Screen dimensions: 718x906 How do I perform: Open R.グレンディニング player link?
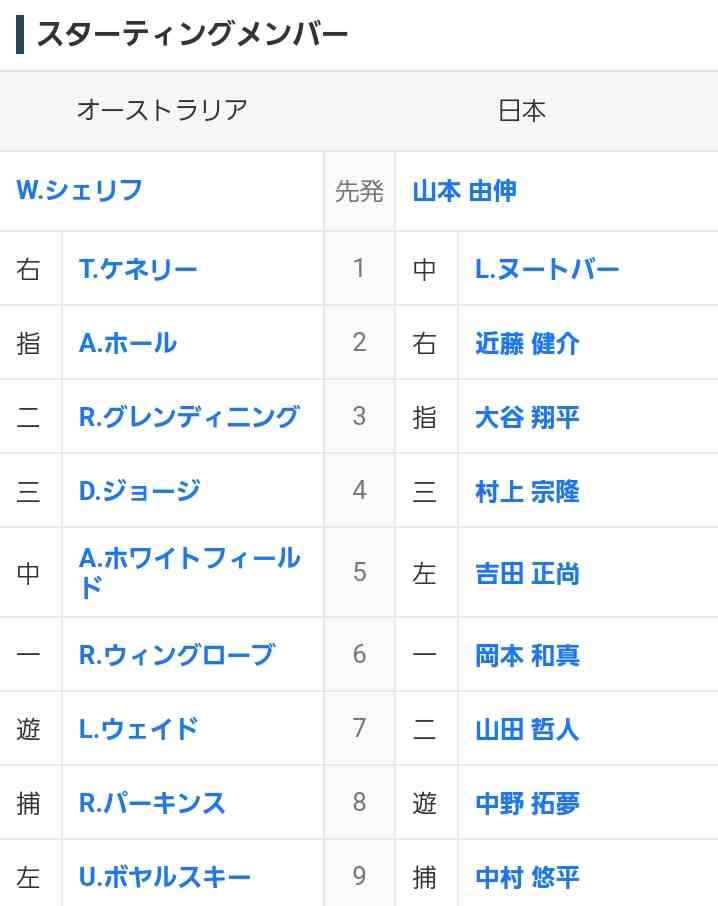(189, 417)
